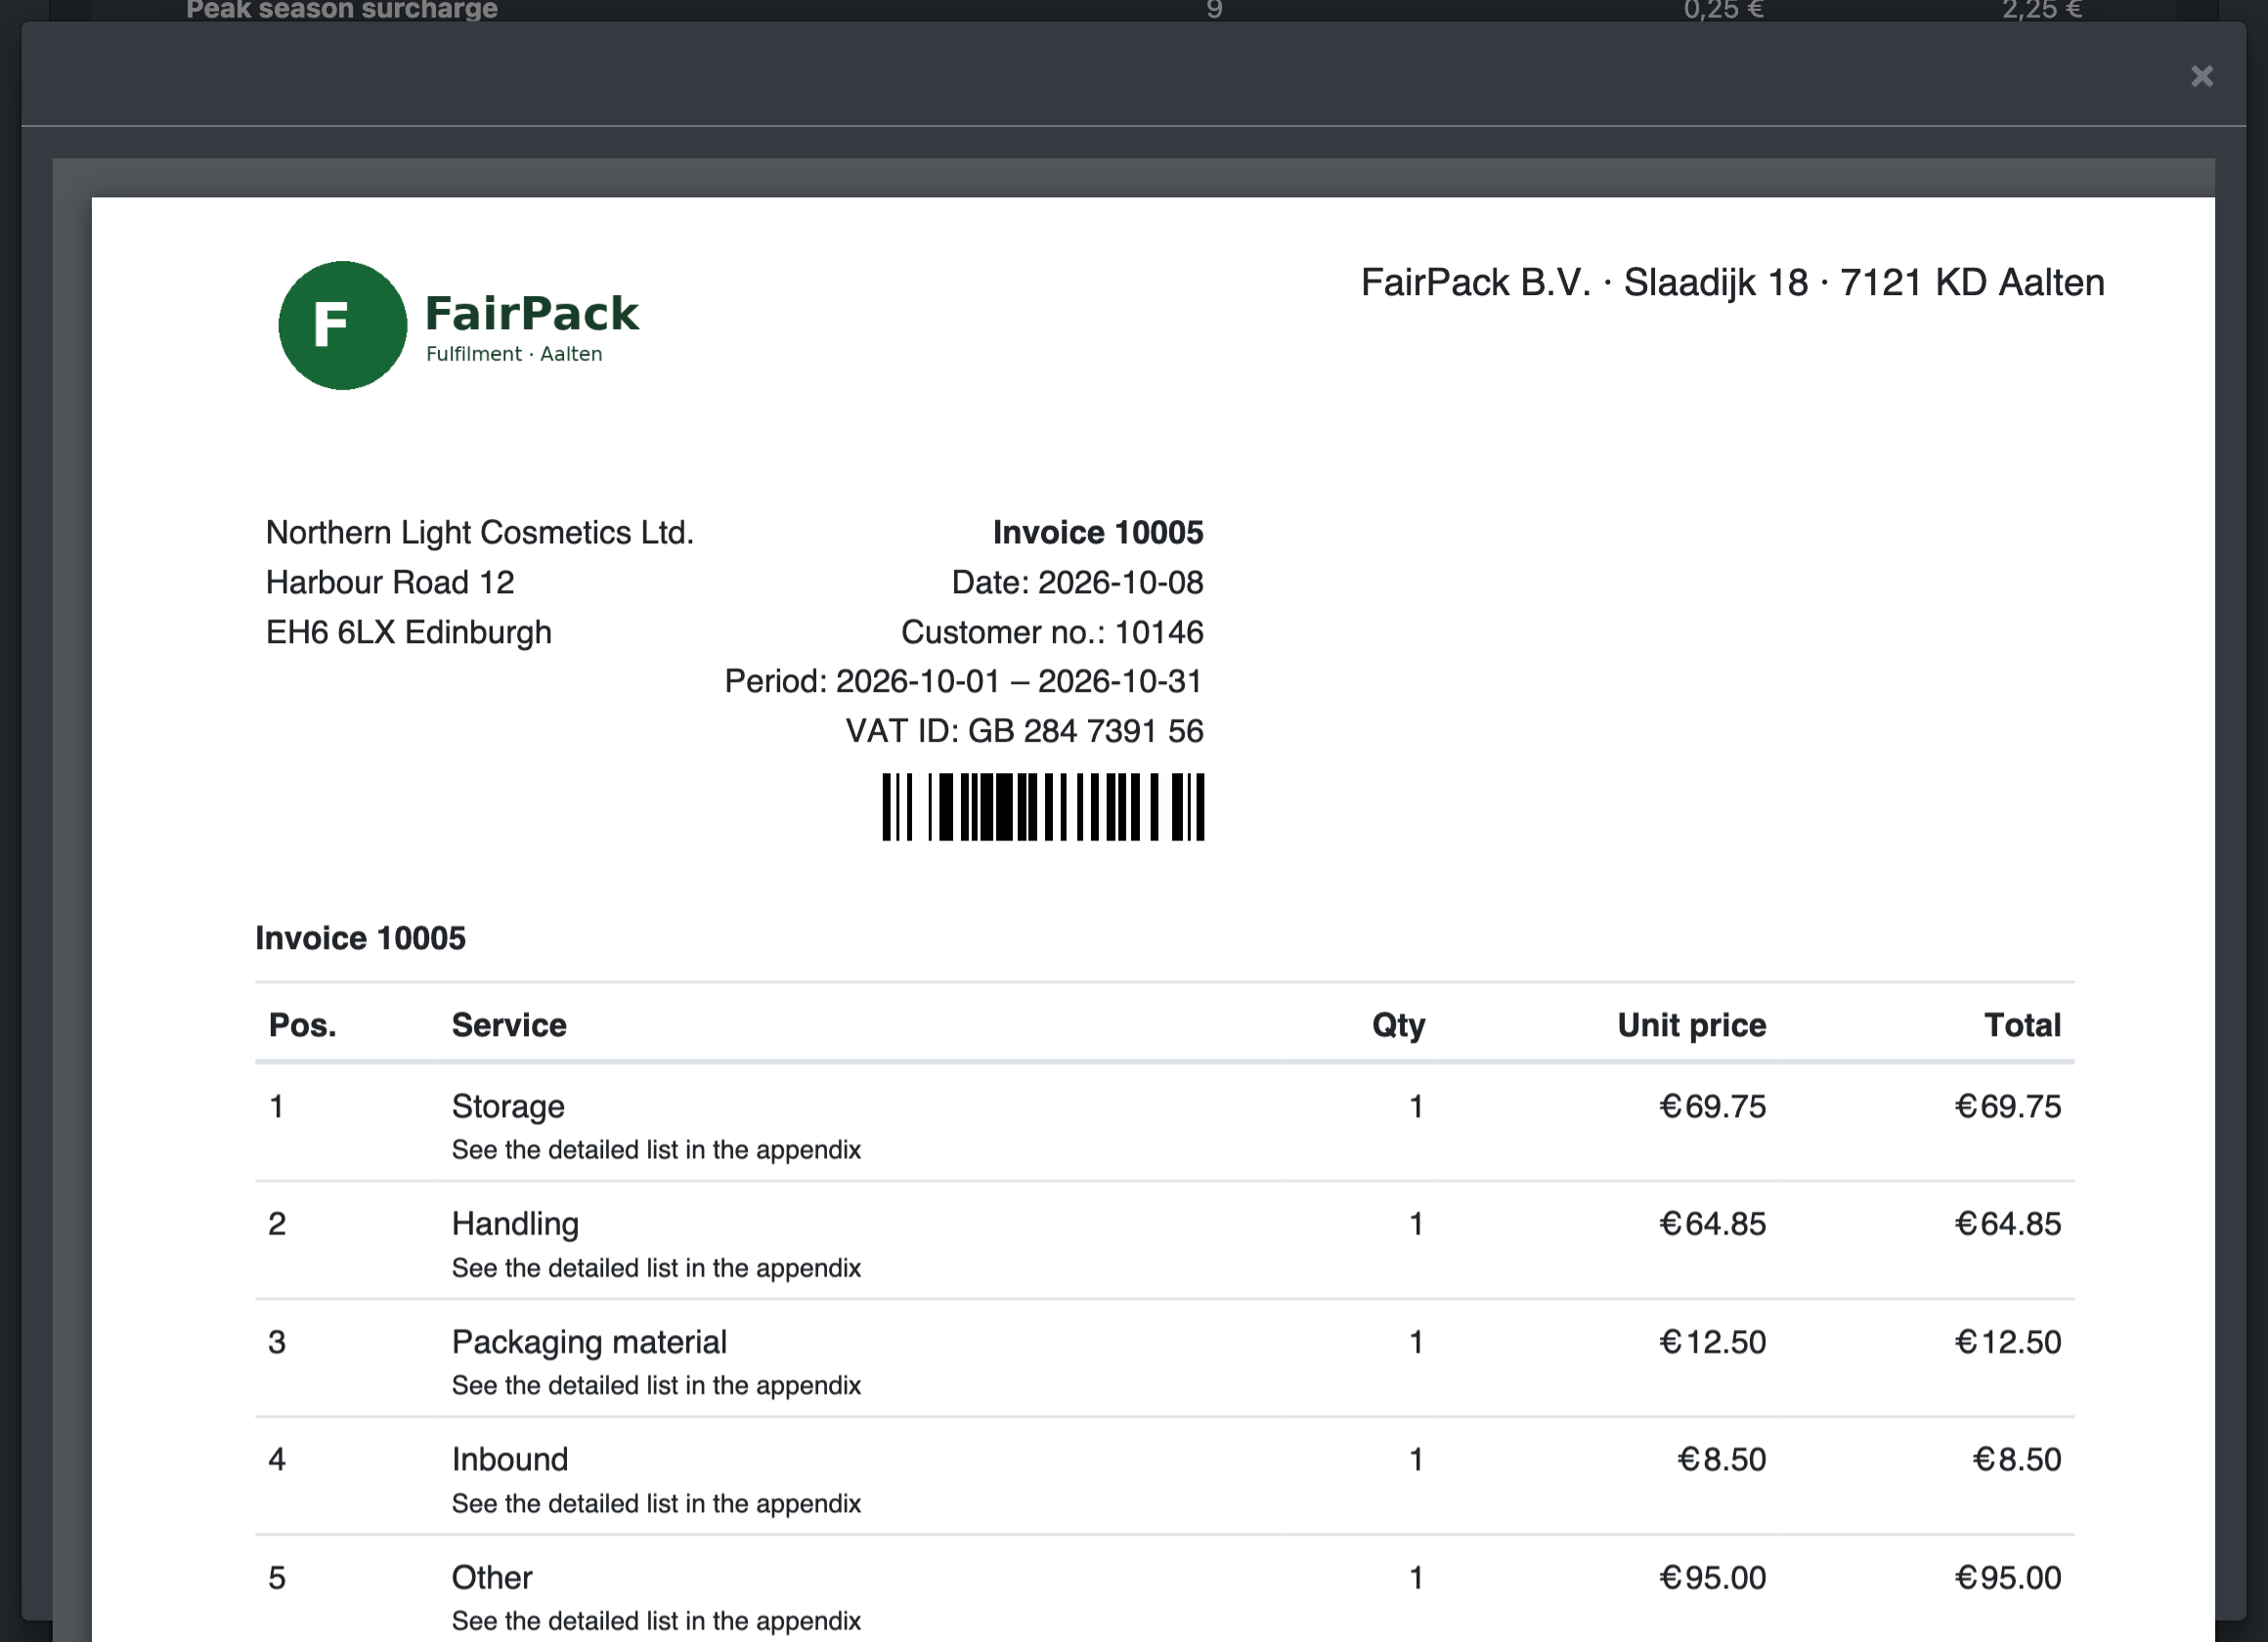Select the 'Packaging material' service label
The height and width of the screenshot is (1642, 2268).
[x=589, y=1342]
